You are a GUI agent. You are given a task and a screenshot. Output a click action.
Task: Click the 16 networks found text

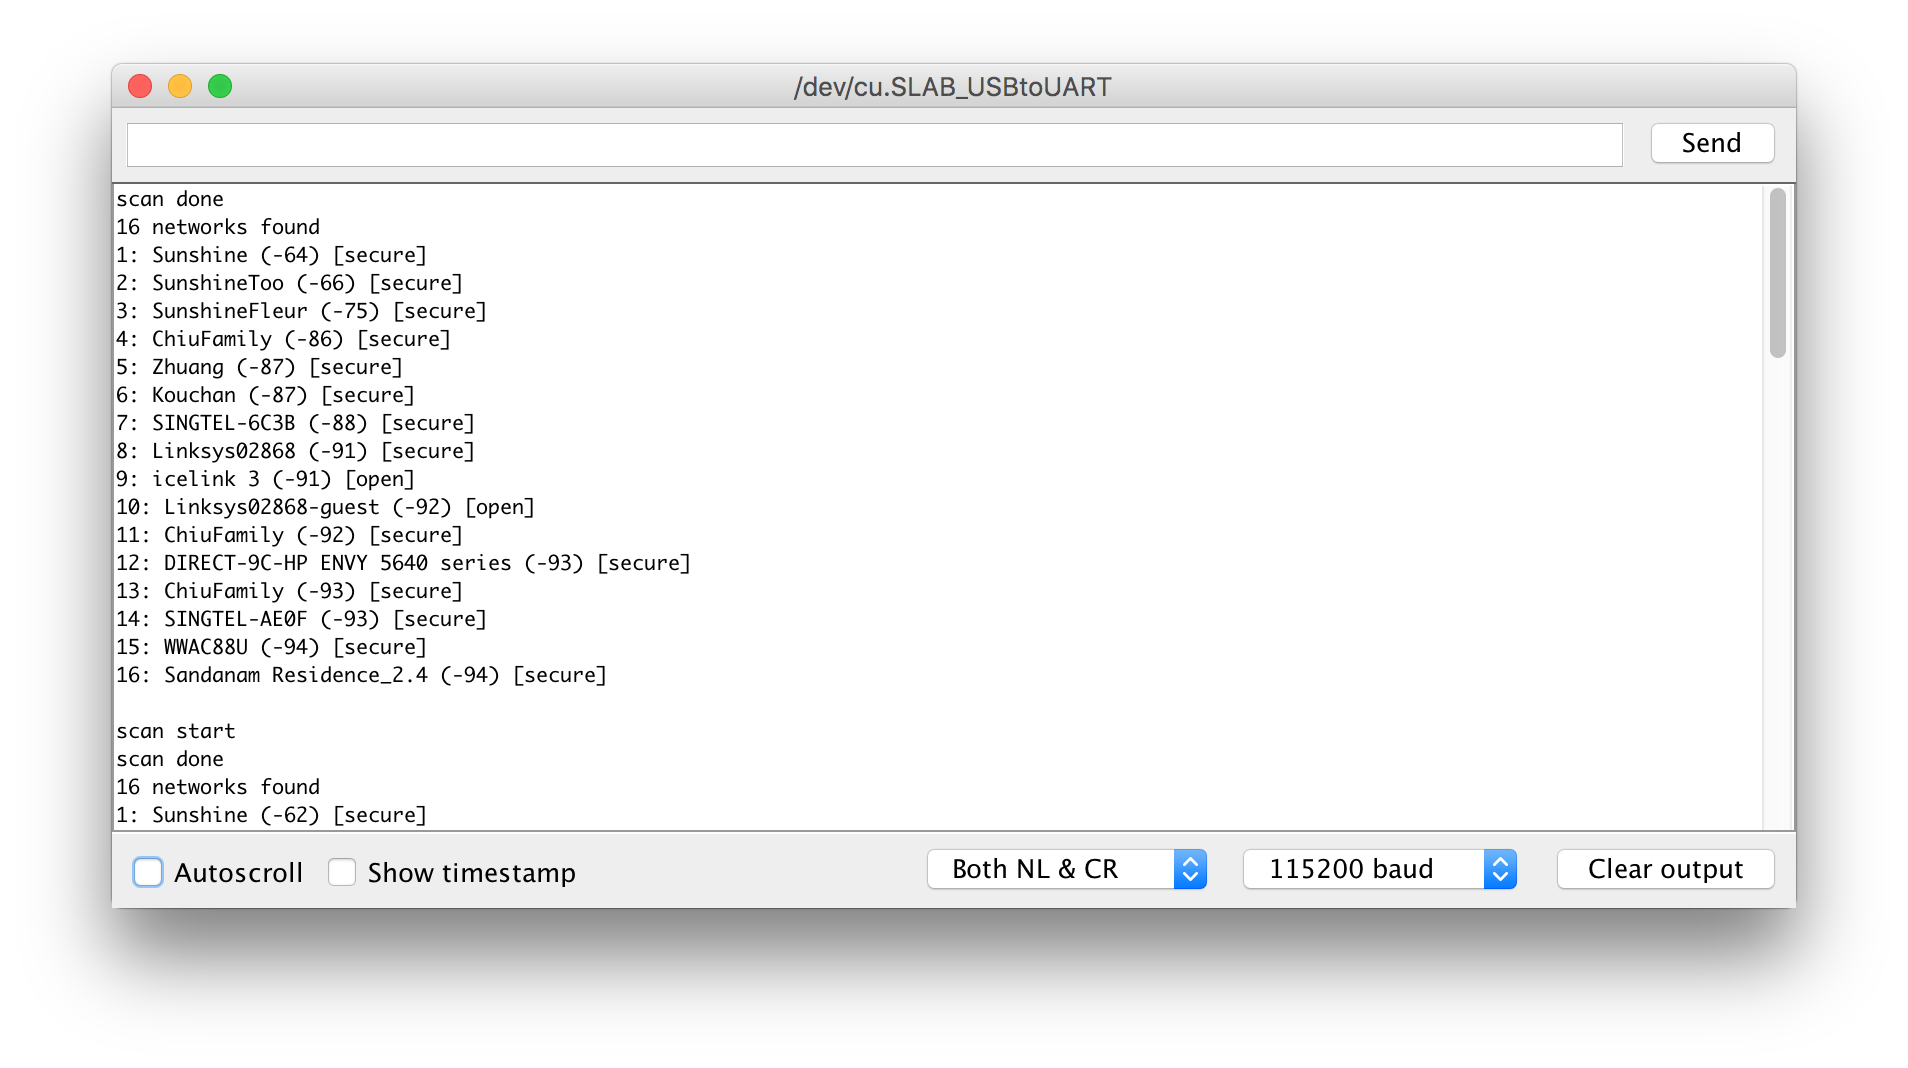217,227
